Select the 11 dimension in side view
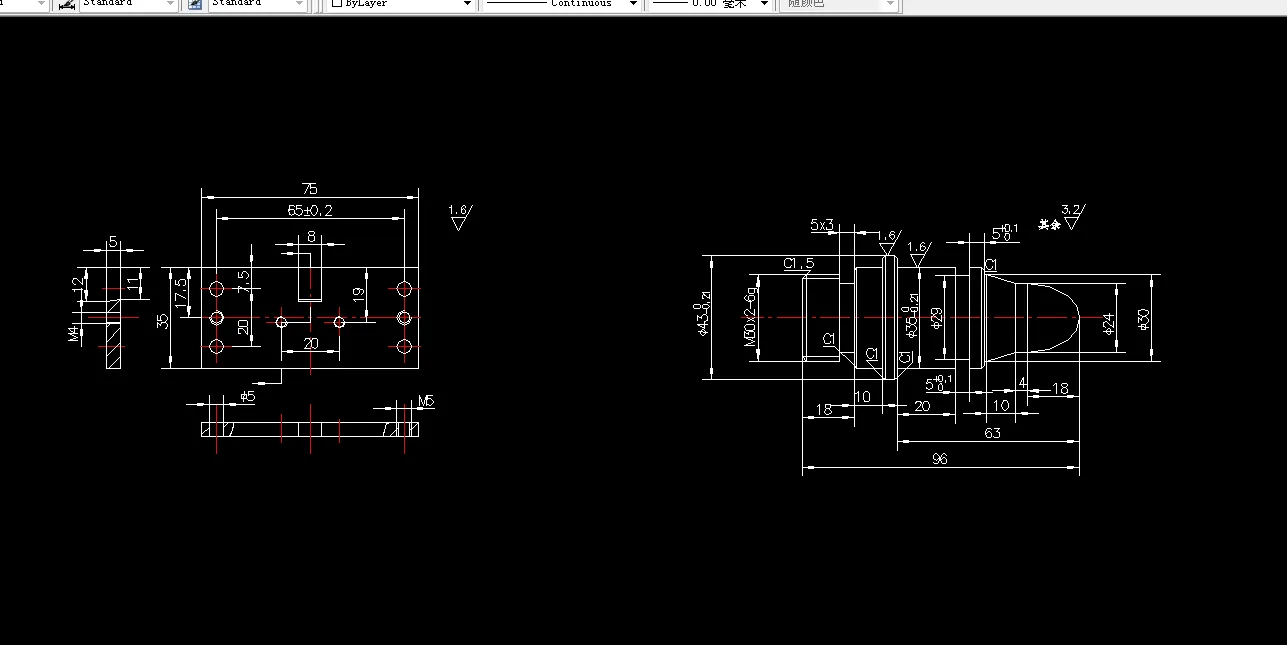 [x=132, y=284]
